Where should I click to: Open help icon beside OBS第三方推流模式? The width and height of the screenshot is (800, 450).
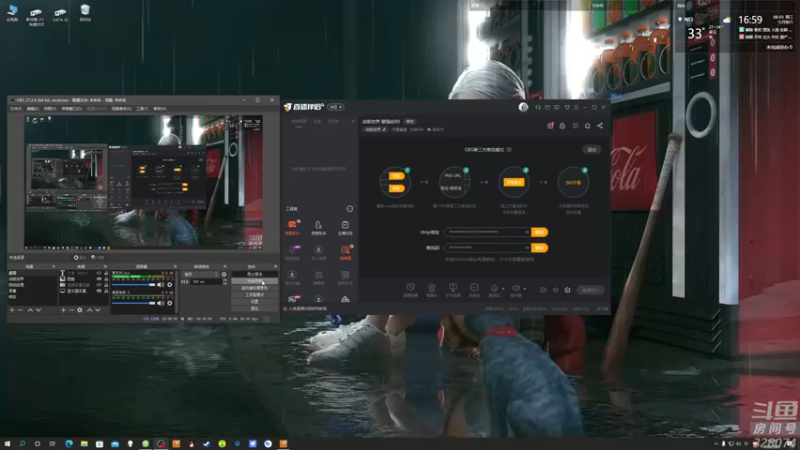pos(509,149)
